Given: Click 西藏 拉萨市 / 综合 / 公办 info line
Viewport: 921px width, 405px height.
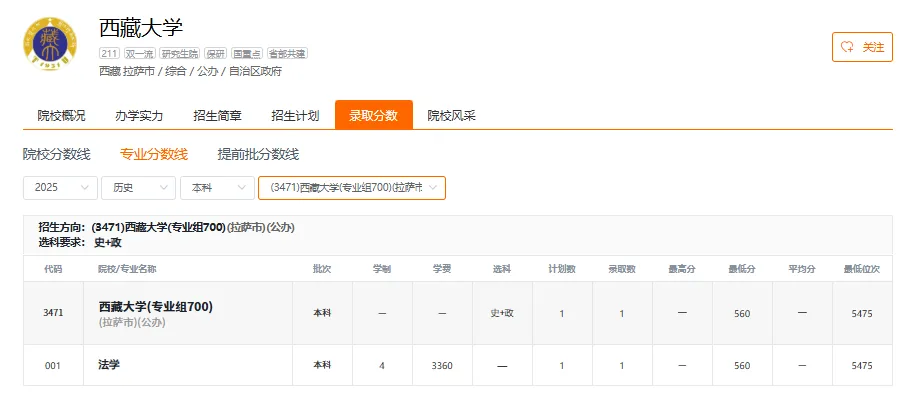Looking at the screenshot, I should (x=190, y=72).
